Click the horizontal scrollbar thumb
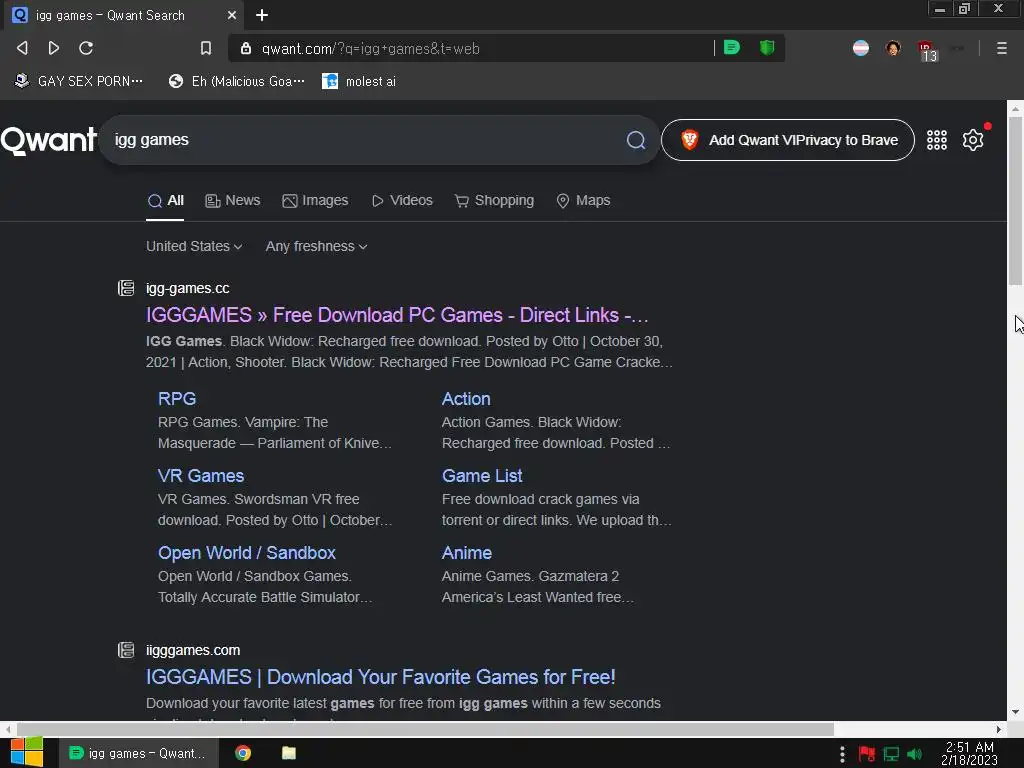Image resolution: width=1024 pixels, height=768 pixels. coord(424,729)
